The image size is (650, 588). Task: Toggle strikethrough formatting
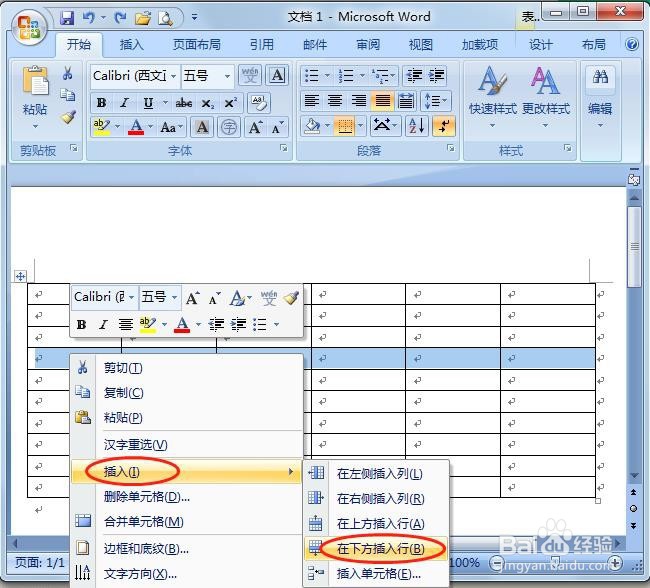click(184, 103)
